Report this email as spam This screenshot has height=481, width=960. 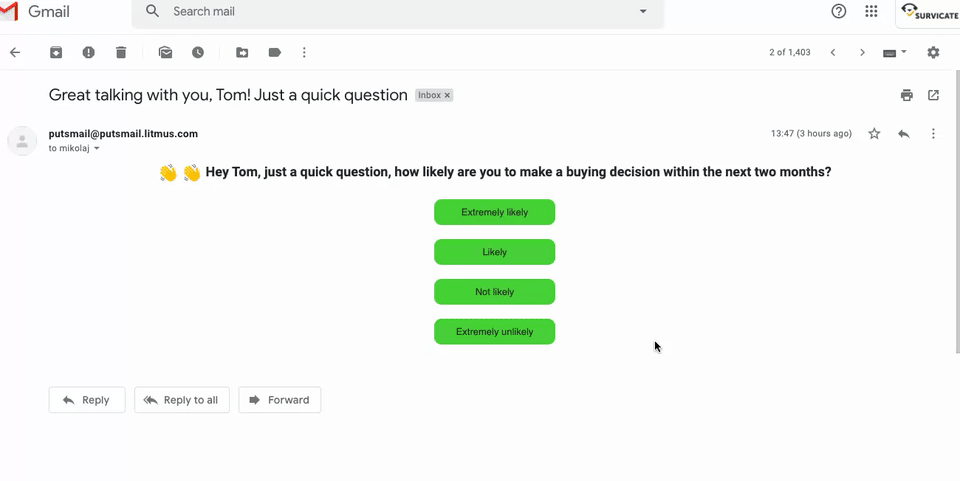click(89, 52)
